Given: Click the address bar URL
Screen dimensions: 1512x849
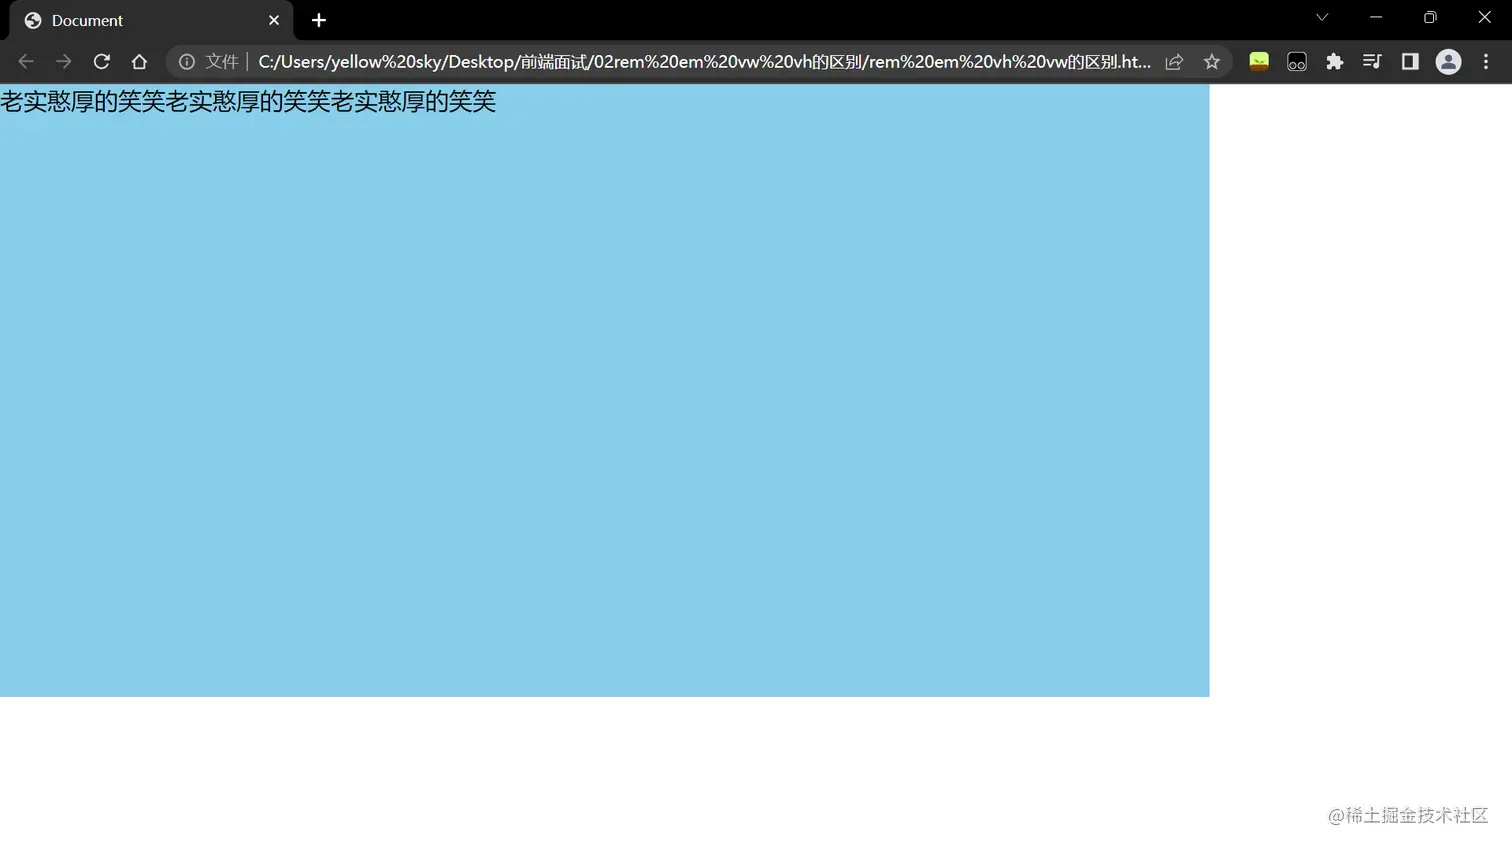Looking at the screenshot, I should [x=704, y=62].
